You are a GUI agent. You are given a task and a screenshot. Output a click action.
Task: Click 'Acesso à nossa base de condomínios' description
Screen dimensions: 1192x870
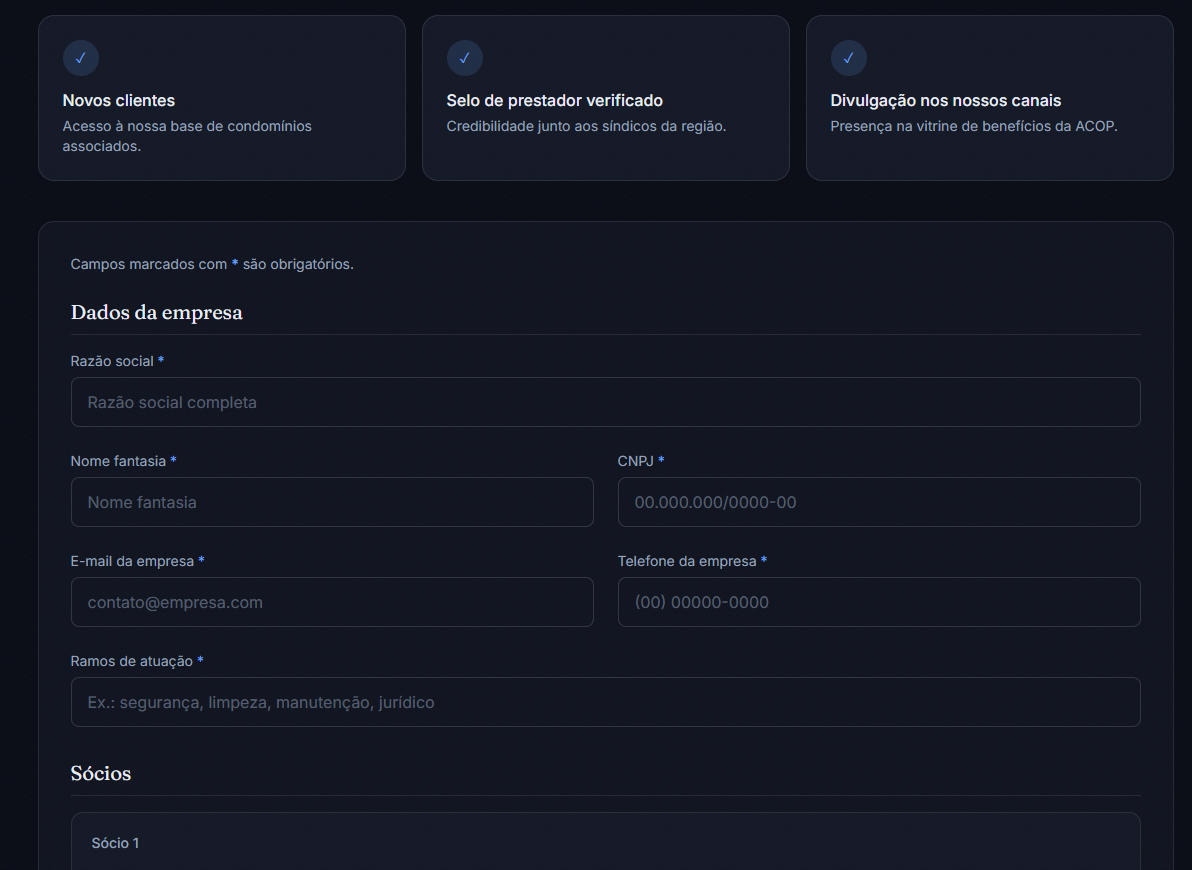(187, 135)
